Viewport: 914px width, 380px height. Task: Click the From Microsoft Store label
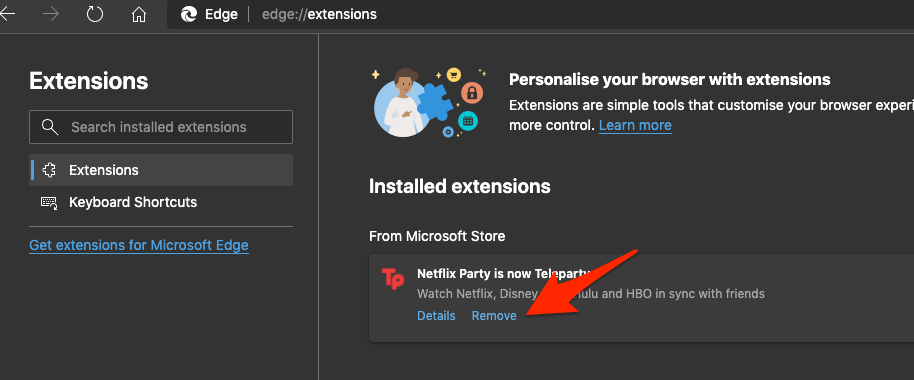point(437,236)
